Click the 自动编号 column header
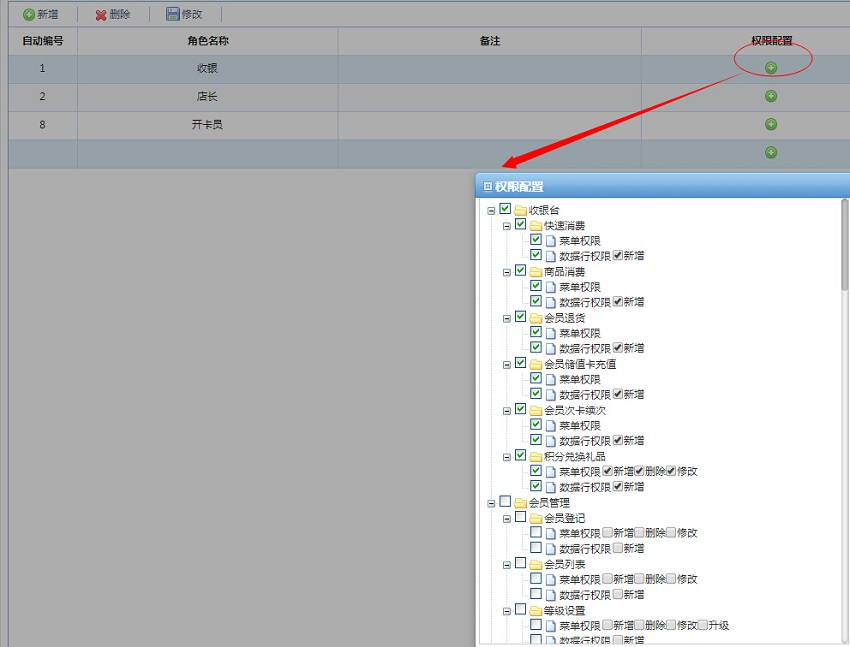The height and width of the screenshot is (647, 850). point(43,41)
